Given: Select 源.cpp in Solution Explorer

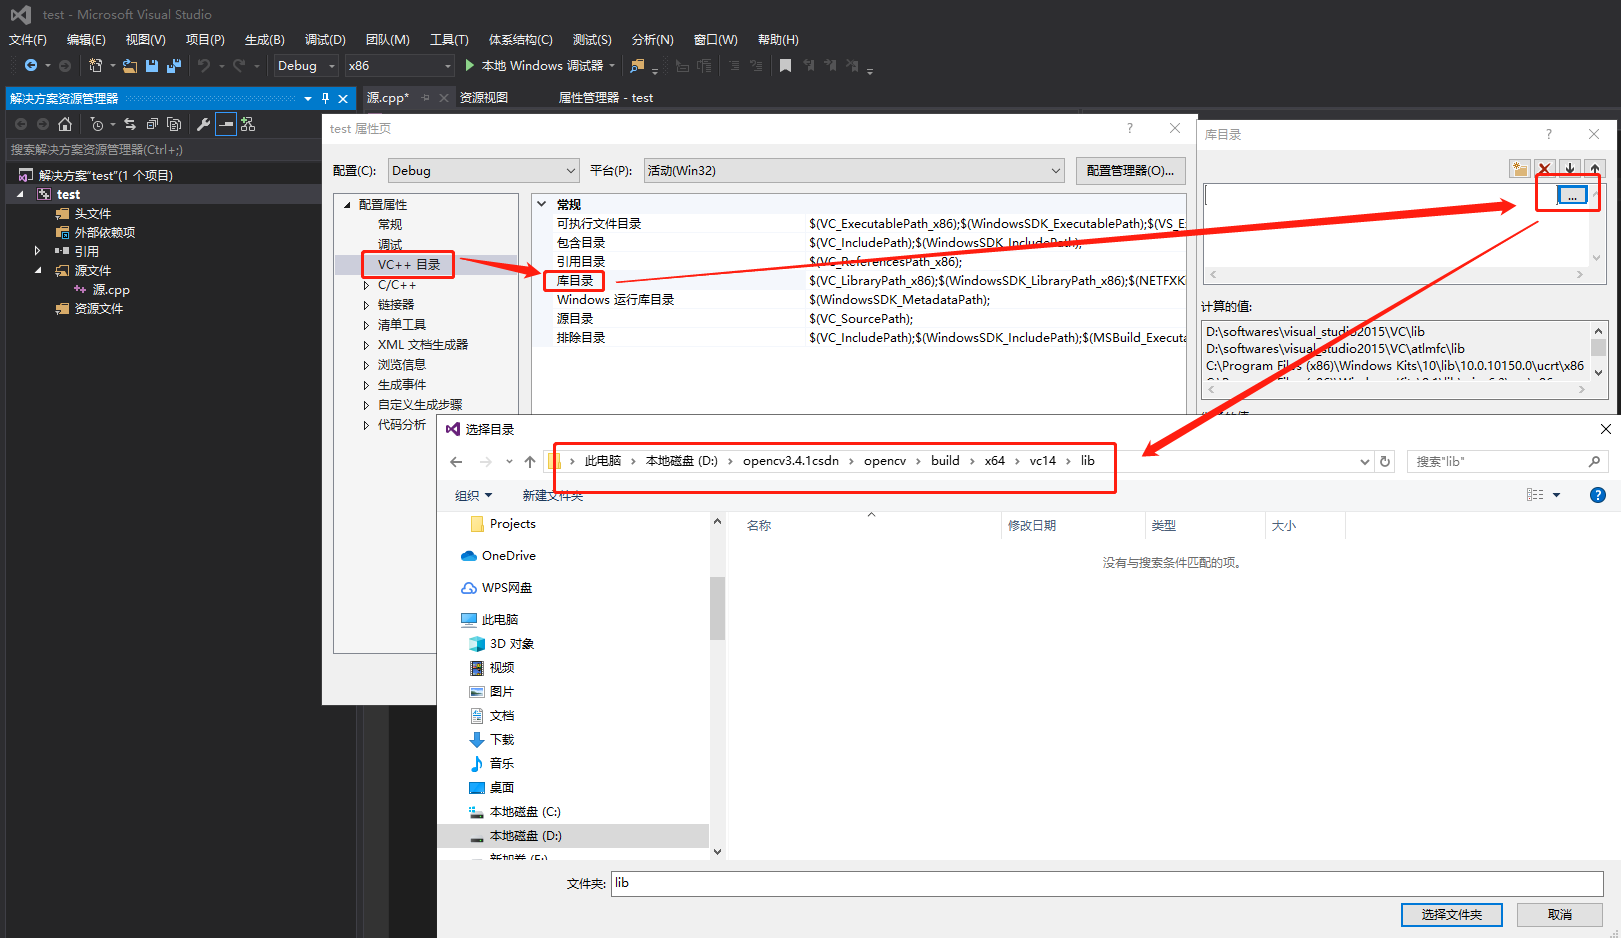Looking at the screenshot, I should pyautogui.click(x=111, y=290).
